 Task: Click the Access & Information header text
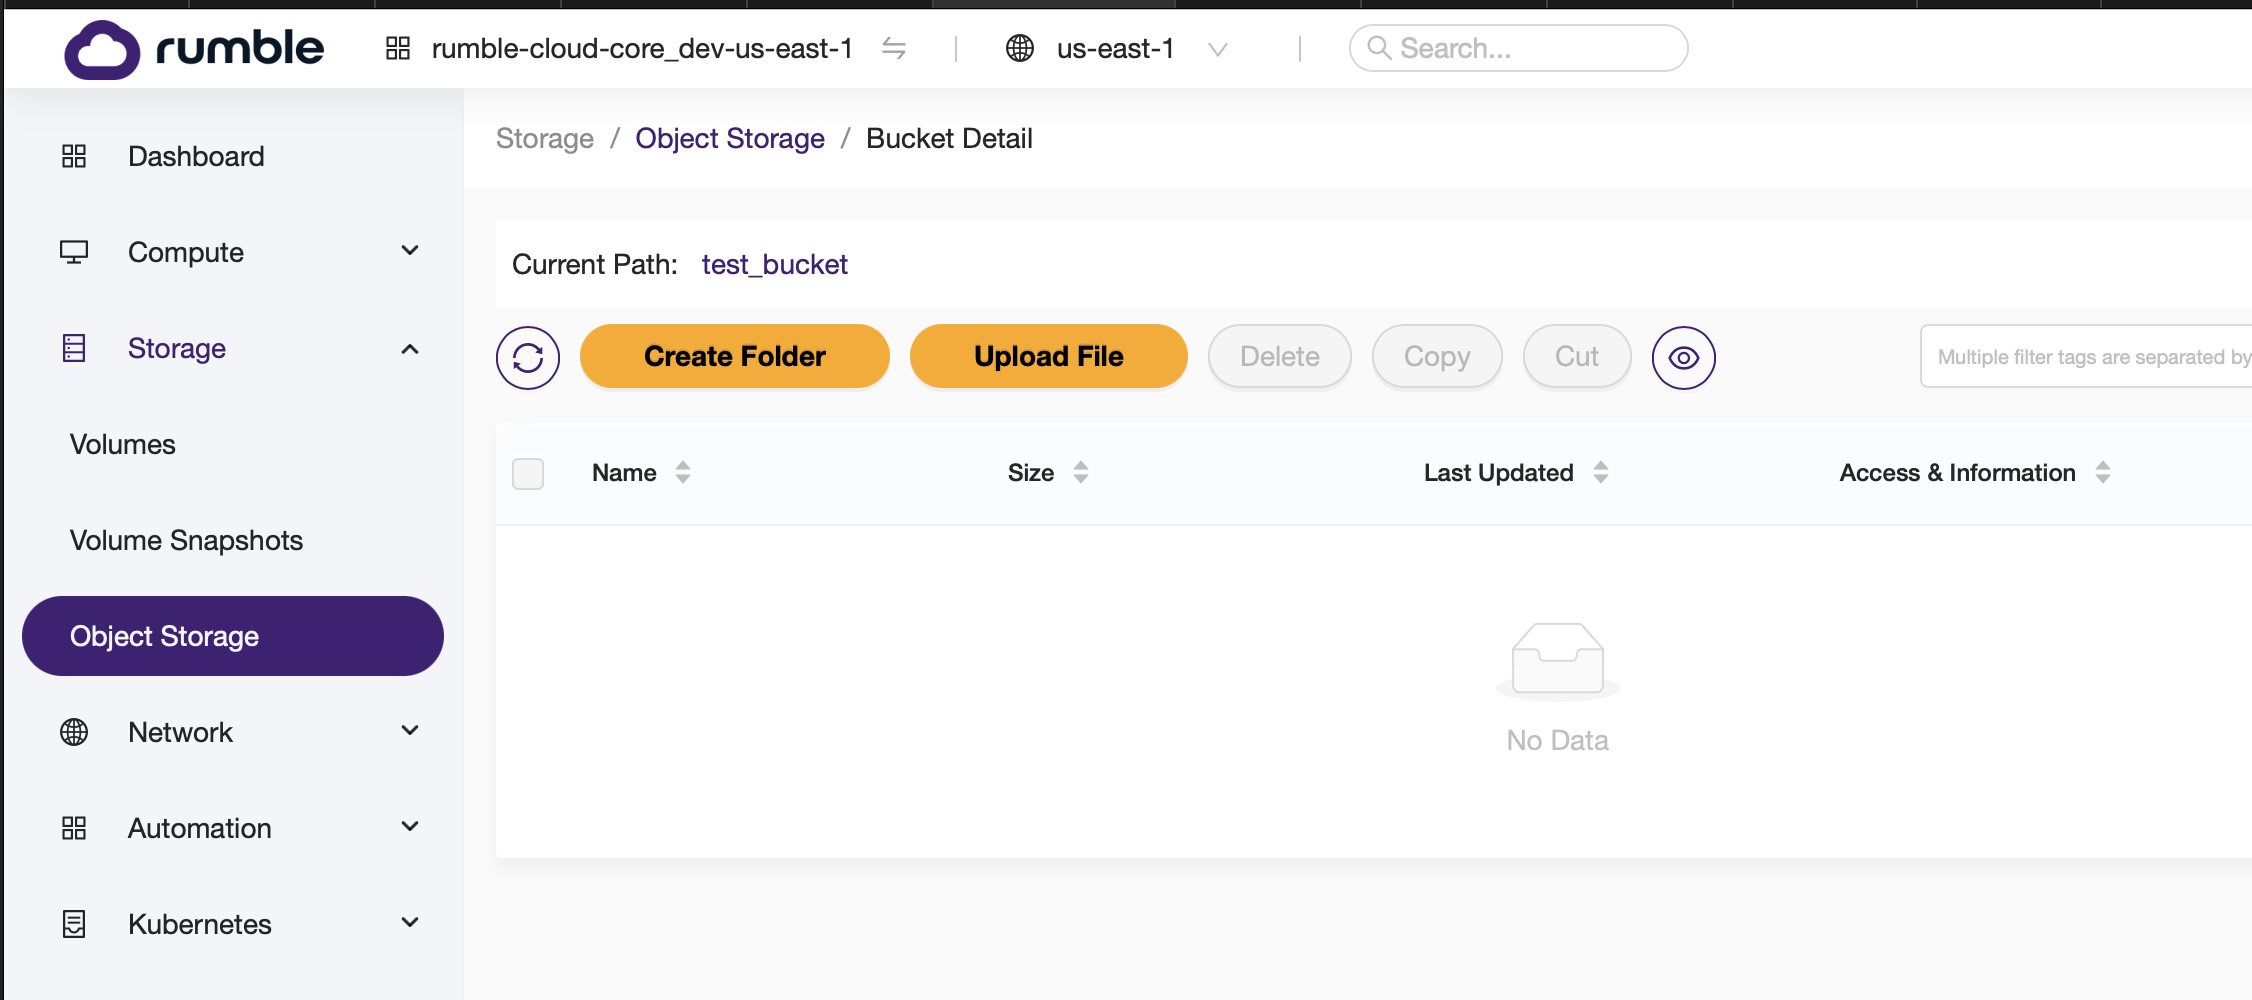[x=1958, y=473]
